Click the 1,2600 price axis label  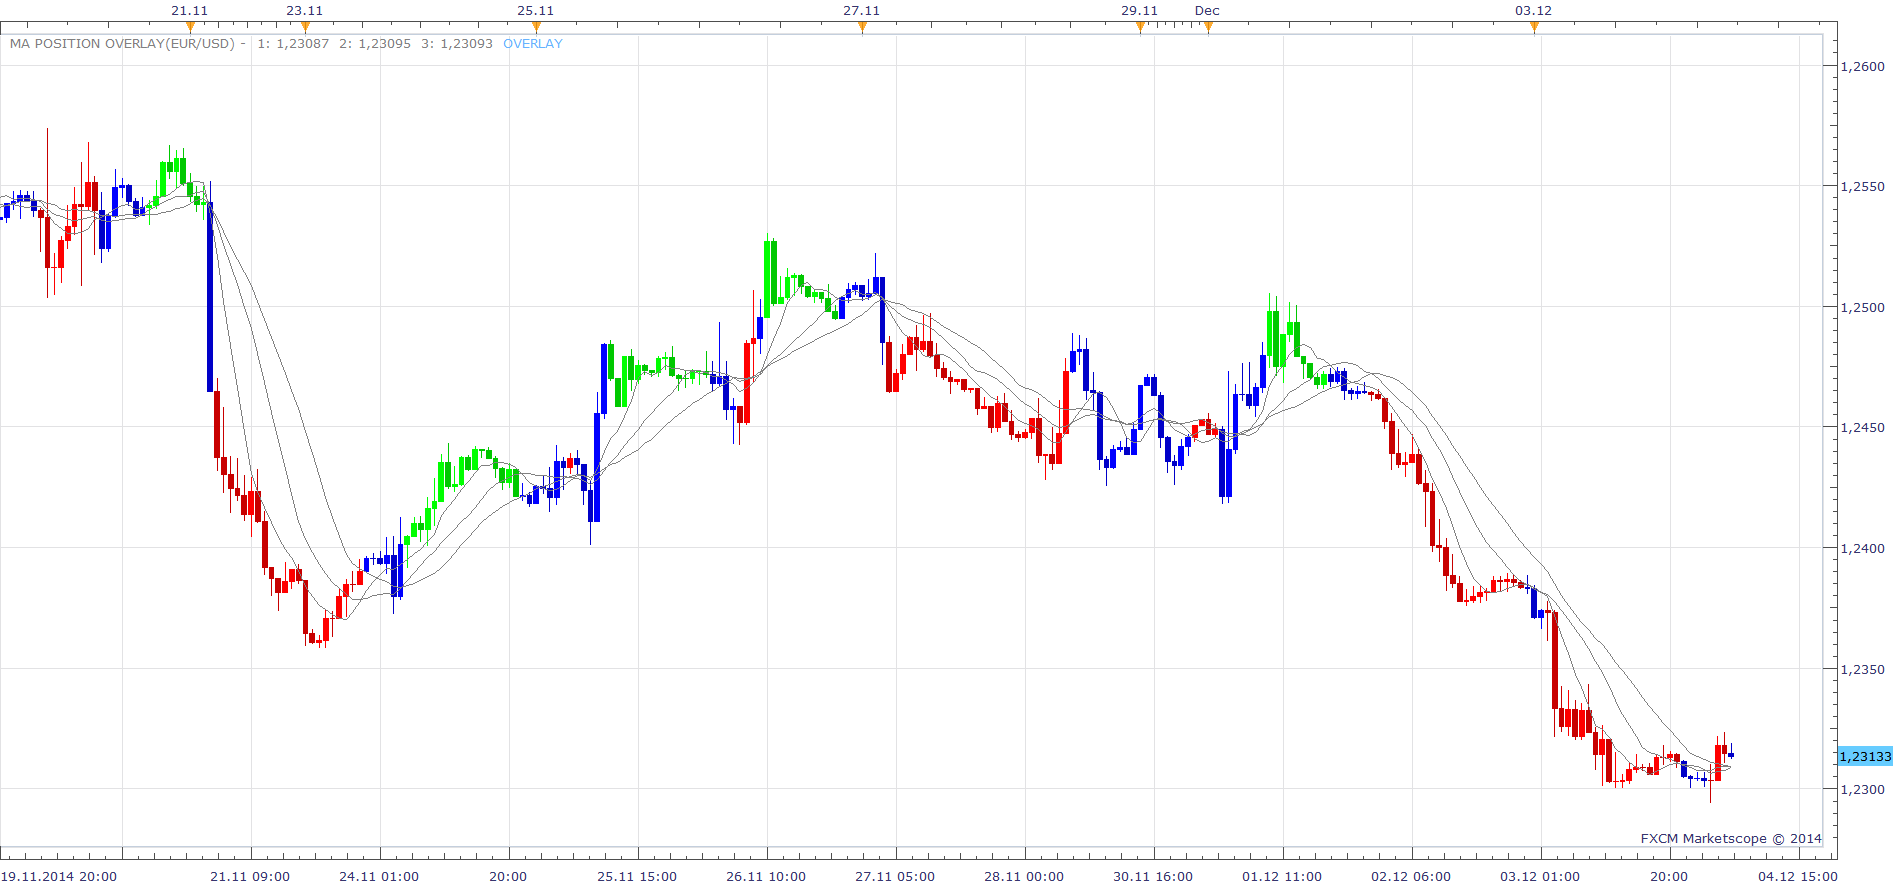click(1863, 67)
